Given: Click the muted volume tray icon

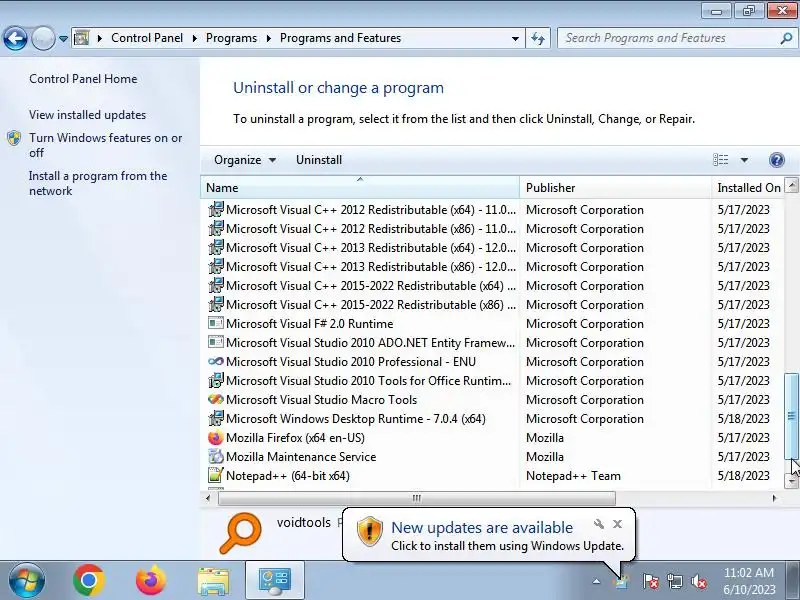Looking at the screenshot, I should click(698, 581).
